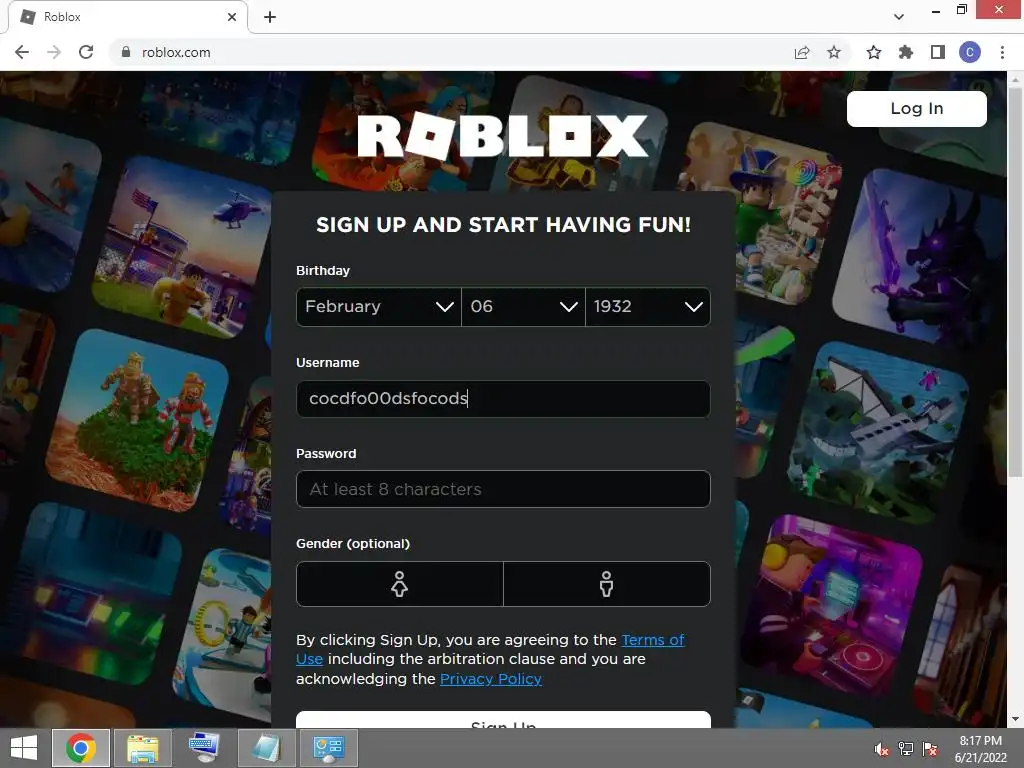Click the share page icon in address bar
1024x768 pixels.
click(802, 52)
